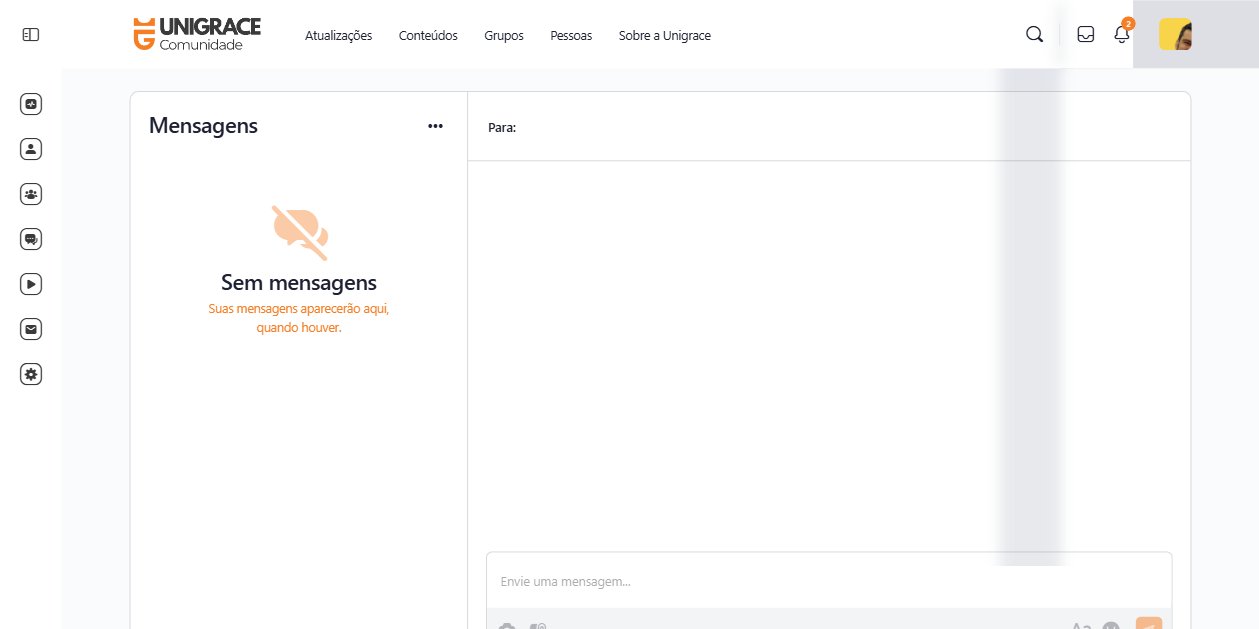Screen dimensions: 1259x629
Task: Open the activity feed sidebar icon
Action: pyautogui.click(x=31, y=104)
